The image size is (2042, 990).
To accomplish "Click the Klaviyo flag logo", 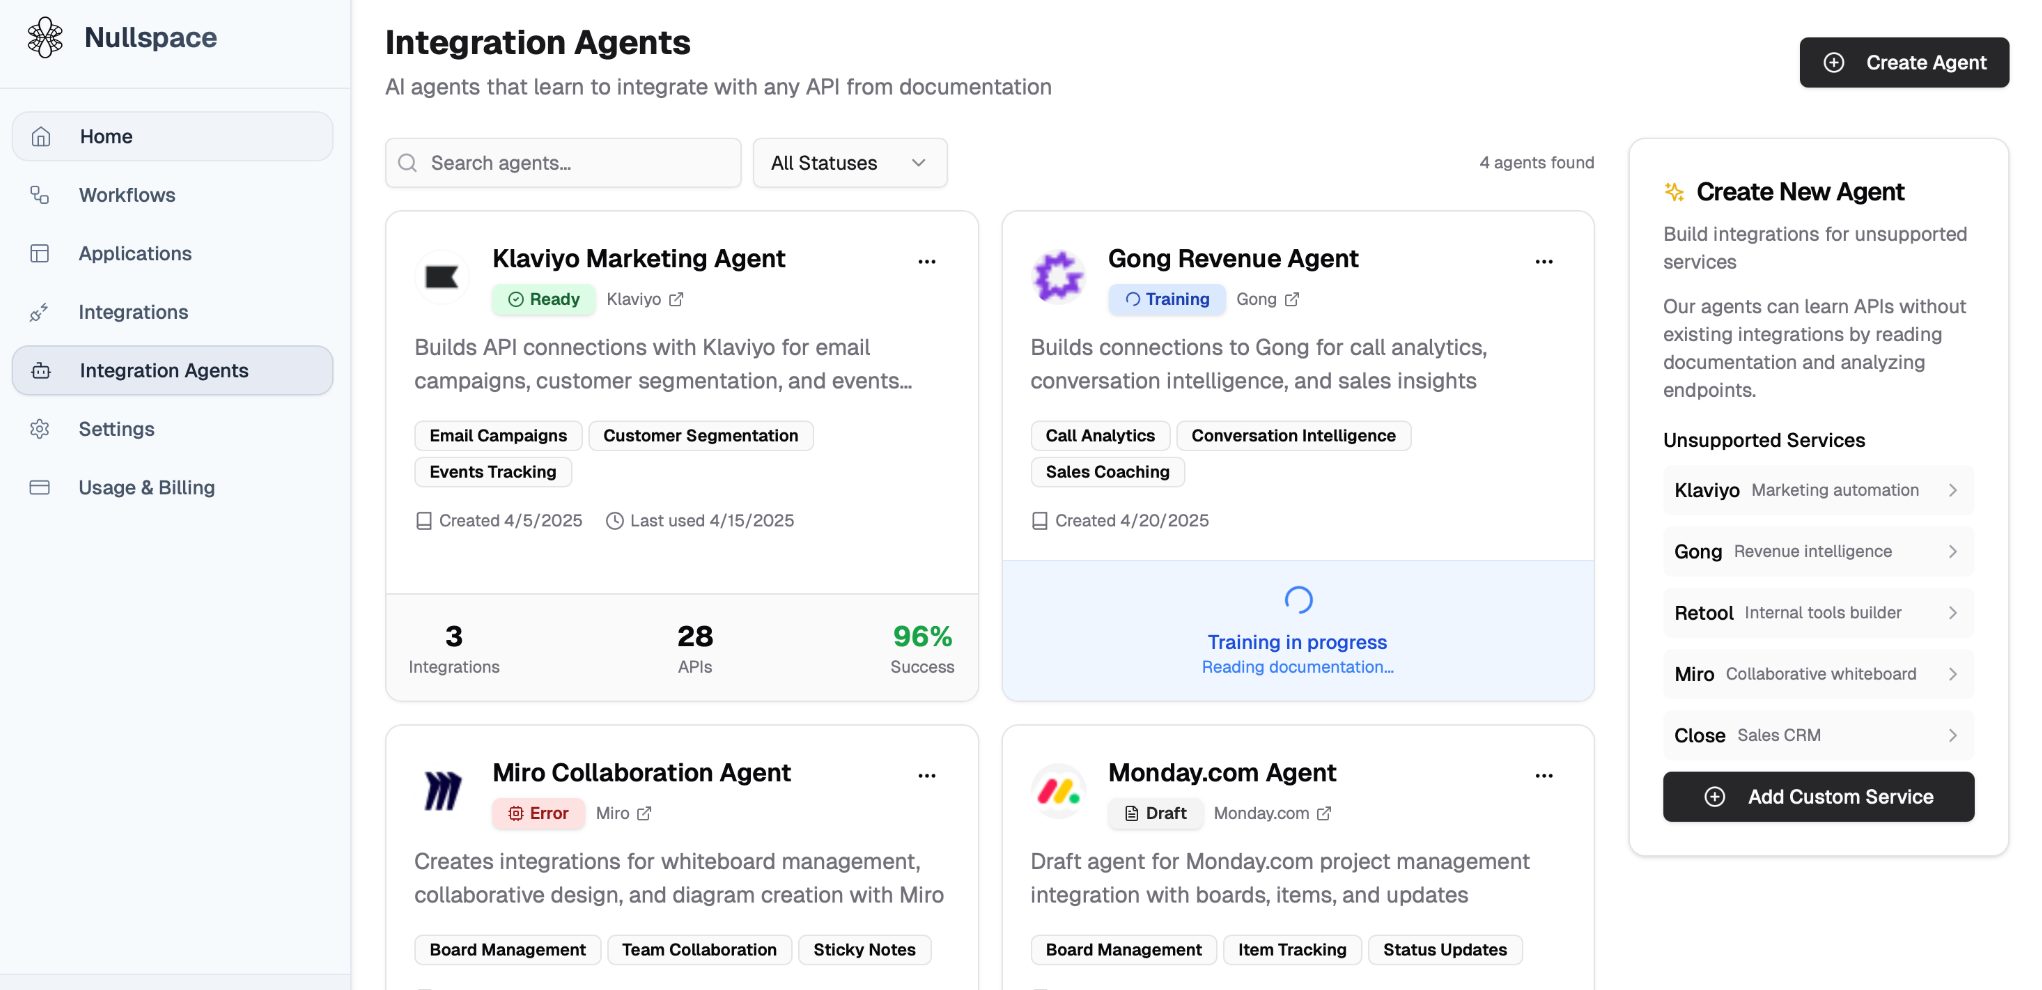I will 442,277.
